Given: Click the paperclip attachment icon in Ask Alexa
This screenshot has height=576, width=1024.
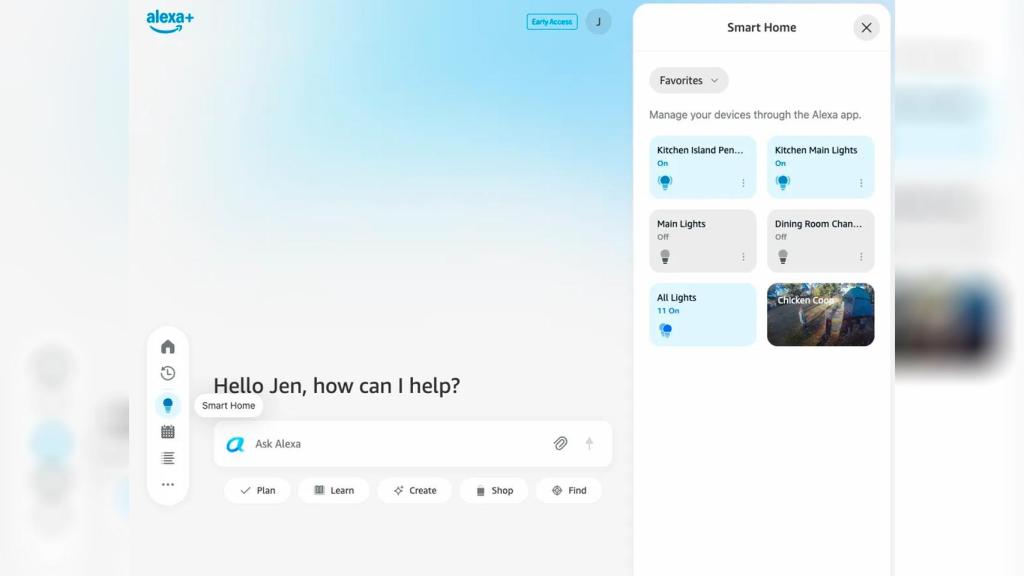Looking at the screenshot, I should (560, 443).
